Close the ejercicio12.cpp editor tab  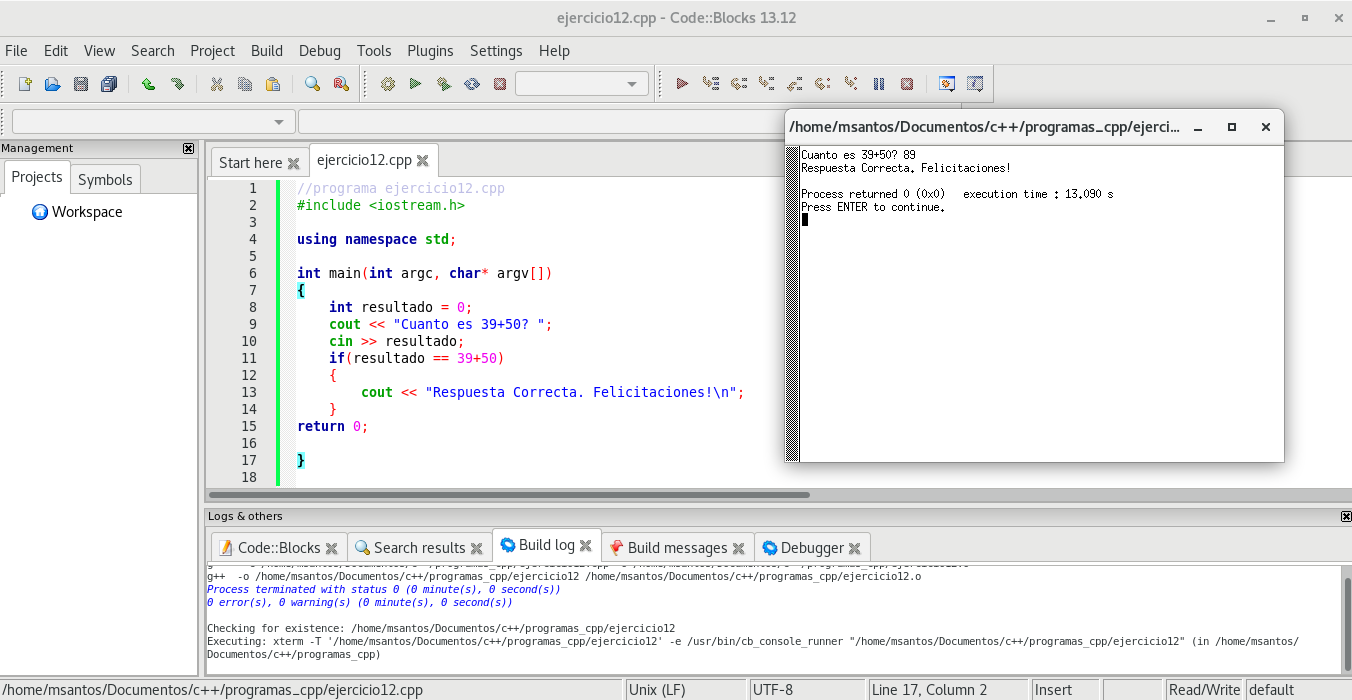[x=423, y=161]
